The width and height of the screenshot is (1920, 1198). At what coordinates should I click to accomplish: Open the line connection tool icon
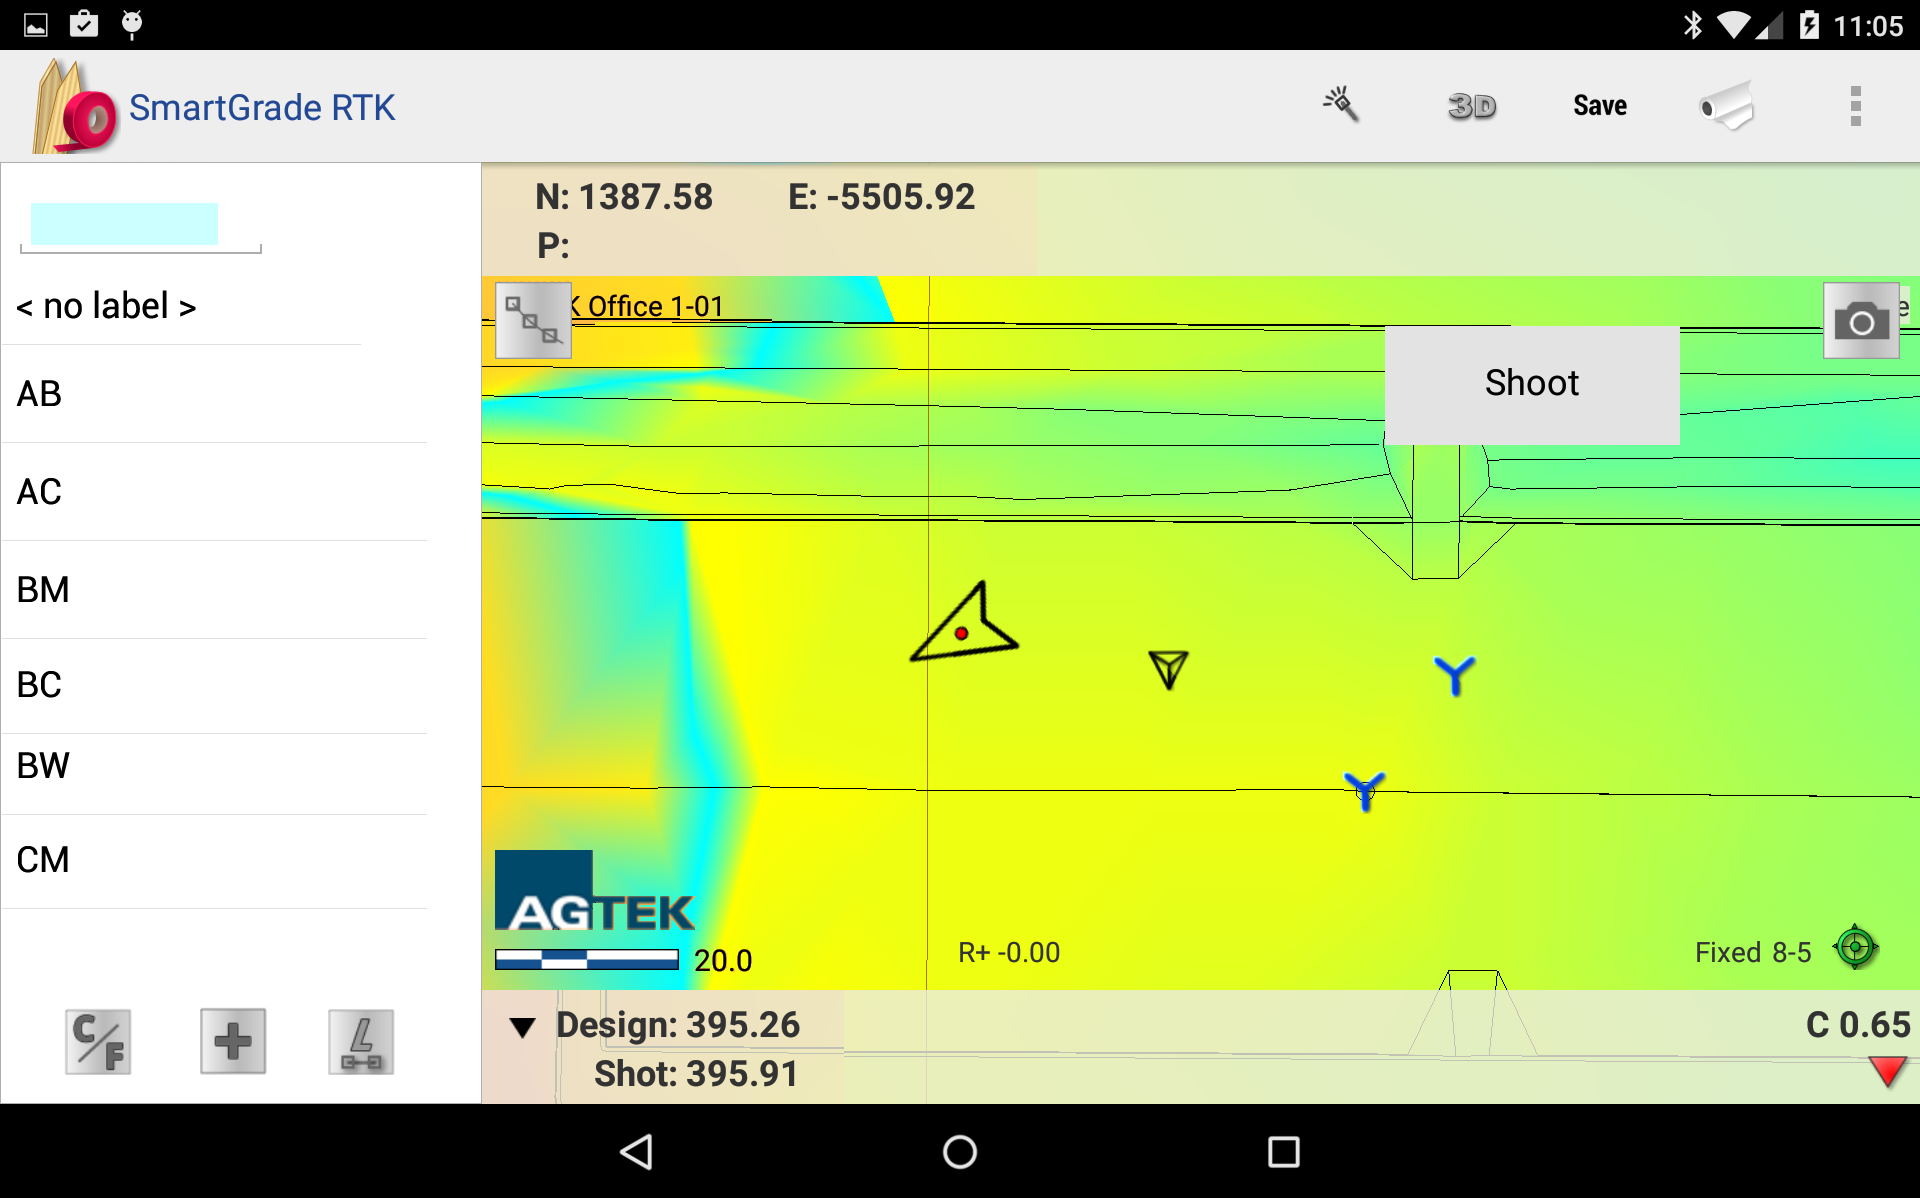click(x=533, y=321)
